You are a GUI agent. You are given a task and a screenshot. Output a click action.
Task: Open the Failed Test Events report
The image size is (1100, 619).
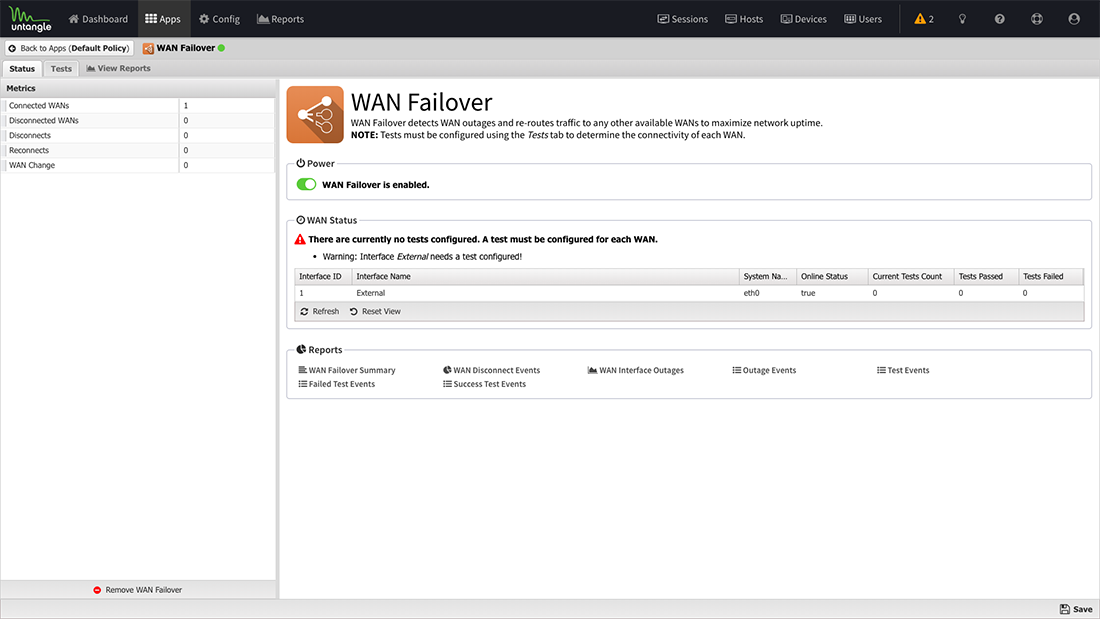337,385
